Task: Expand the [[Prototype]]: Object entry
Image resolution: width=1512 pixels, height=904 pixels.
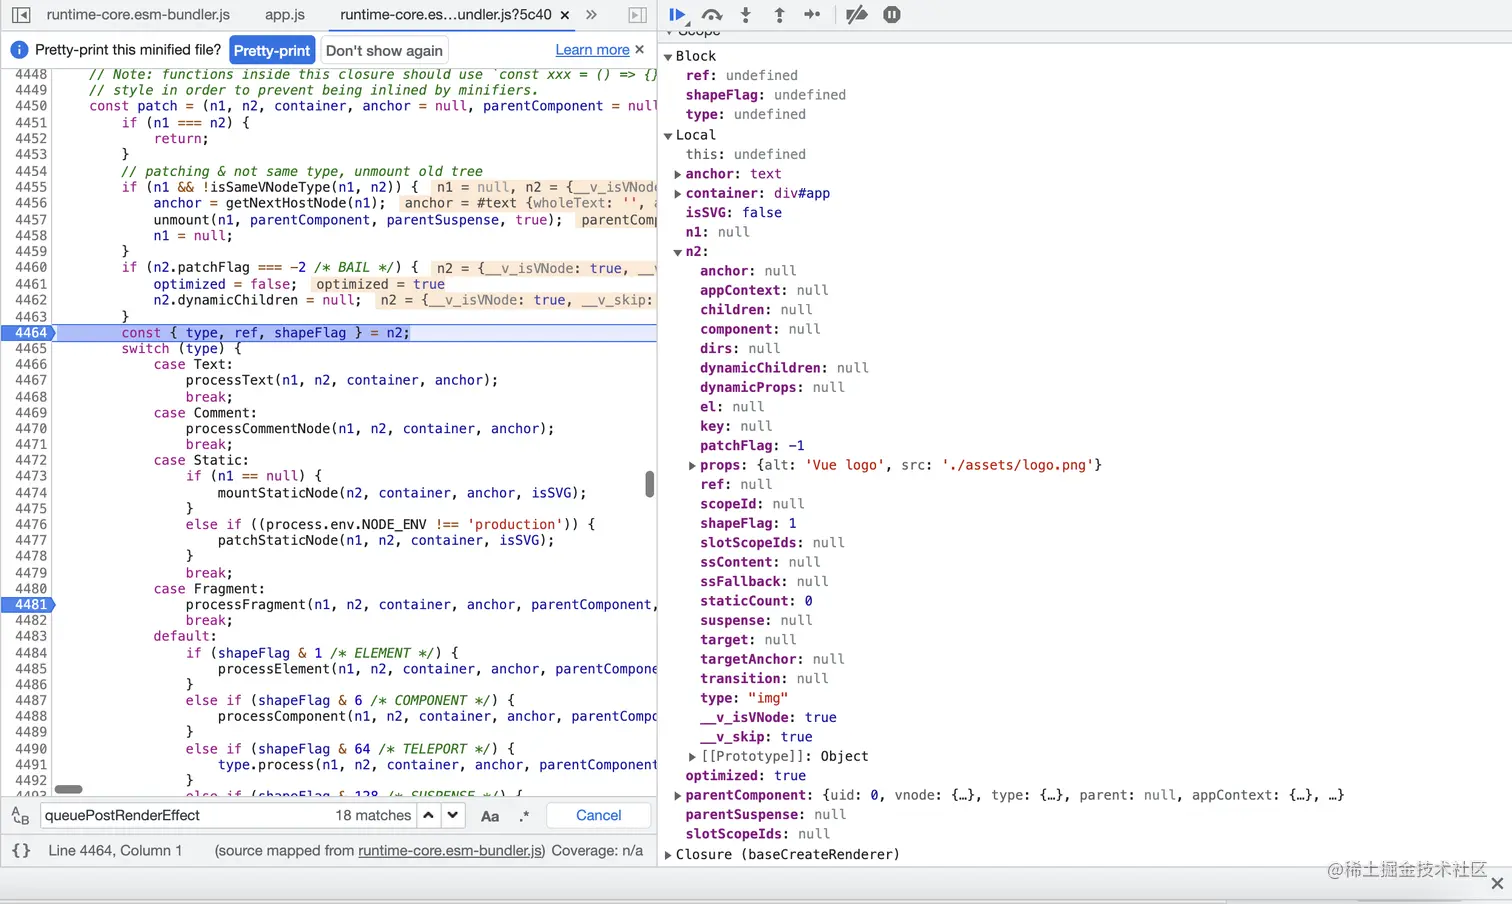Action: click(692, 756)
